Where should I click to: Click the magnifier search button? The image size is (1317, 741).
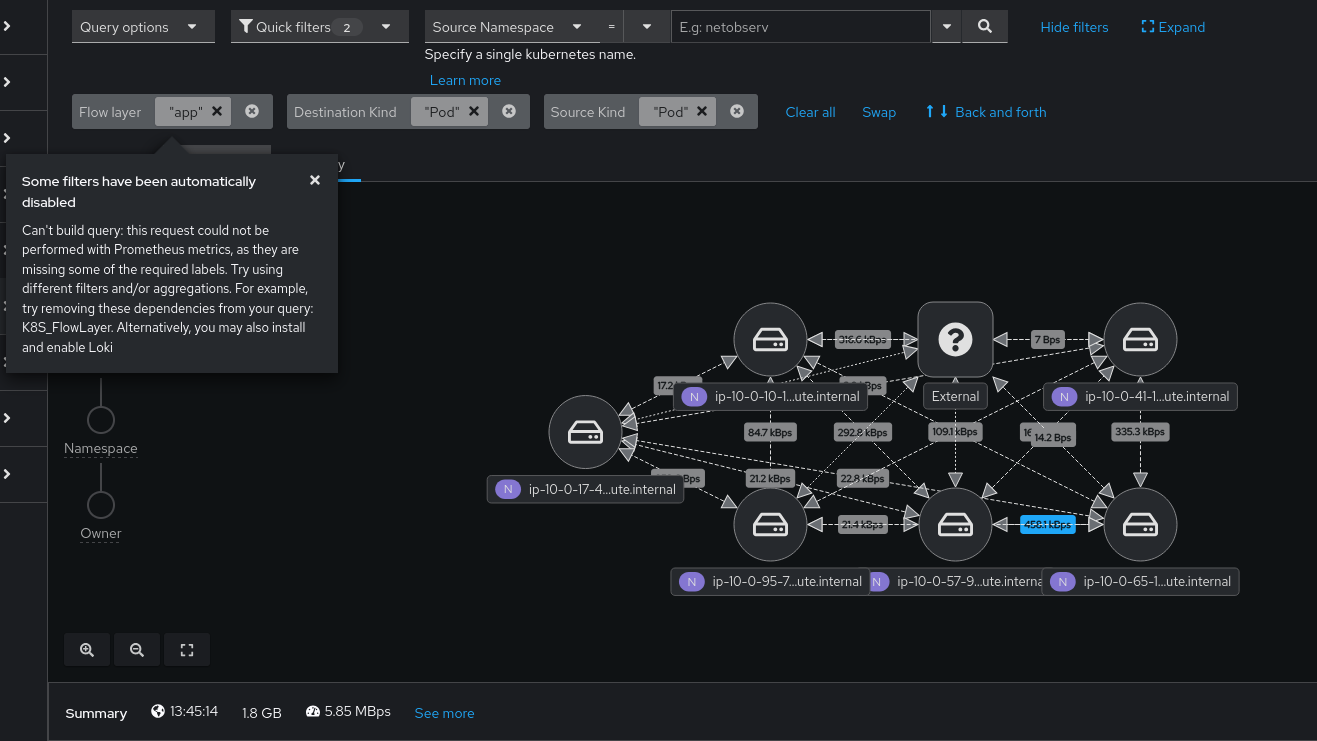tap(985, 27)
